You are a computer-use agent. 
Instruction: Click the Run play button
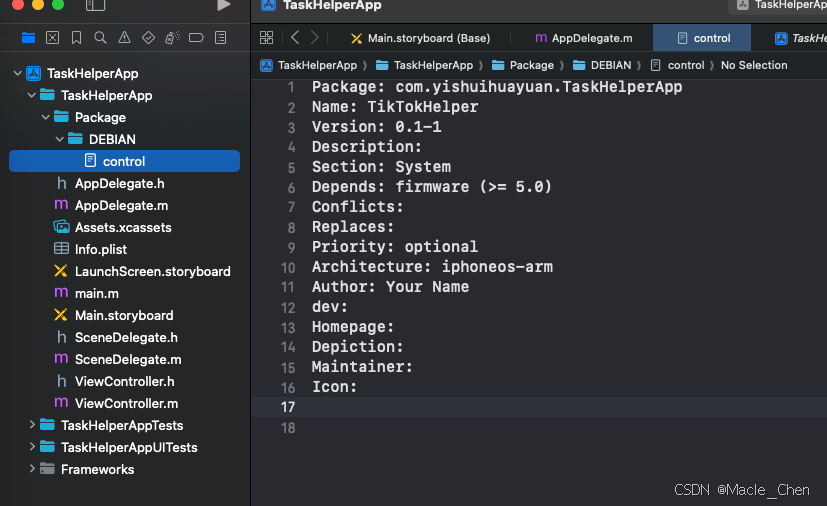[x=224, y=5]
